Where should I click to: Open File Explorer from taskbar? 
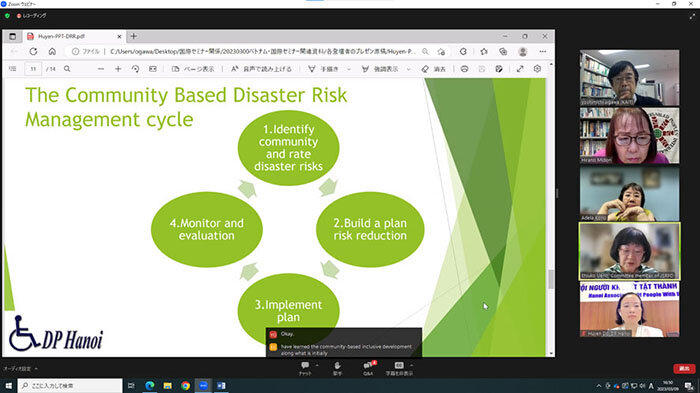(x=167, y=385)
